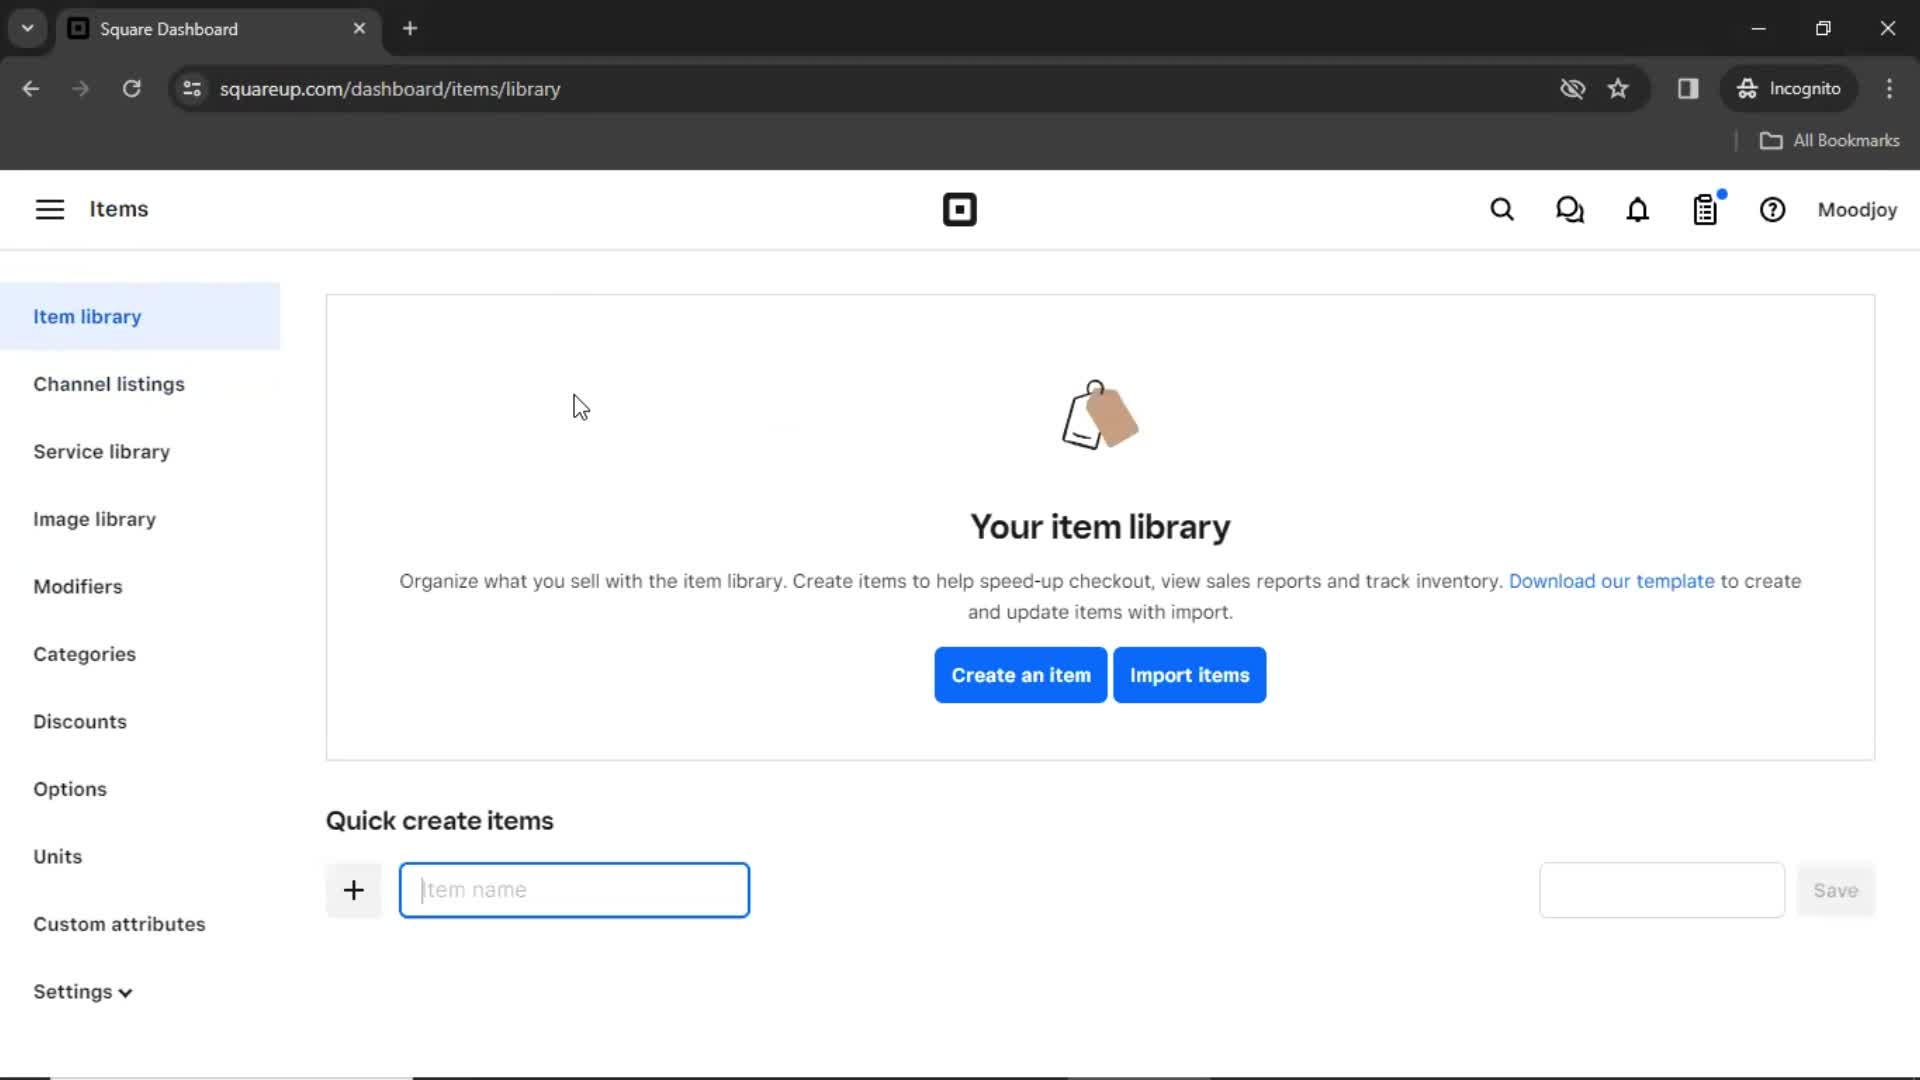Click the Square logo icon
Image resolution: width=1920 pixels, height=1080 pixels.
pyautogui.click(x=960, y=210)
